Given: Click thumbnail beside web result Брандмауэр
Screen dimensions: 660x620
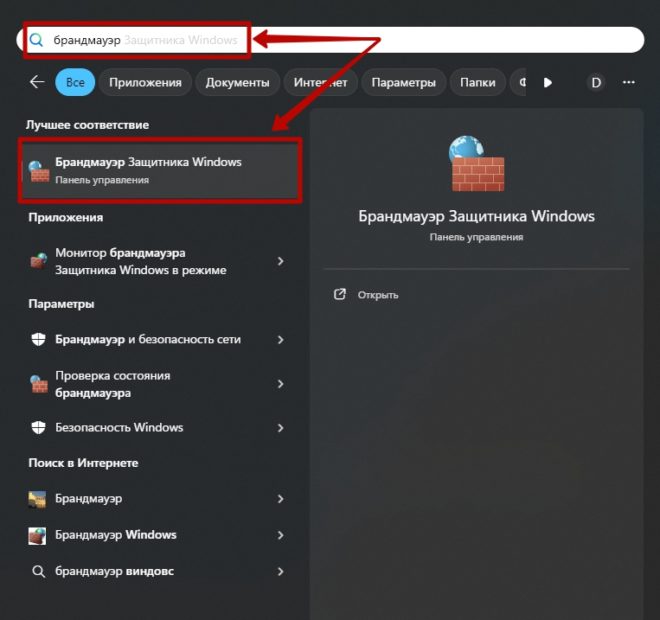Looking at the screenshot, I should tap(37, 499).
